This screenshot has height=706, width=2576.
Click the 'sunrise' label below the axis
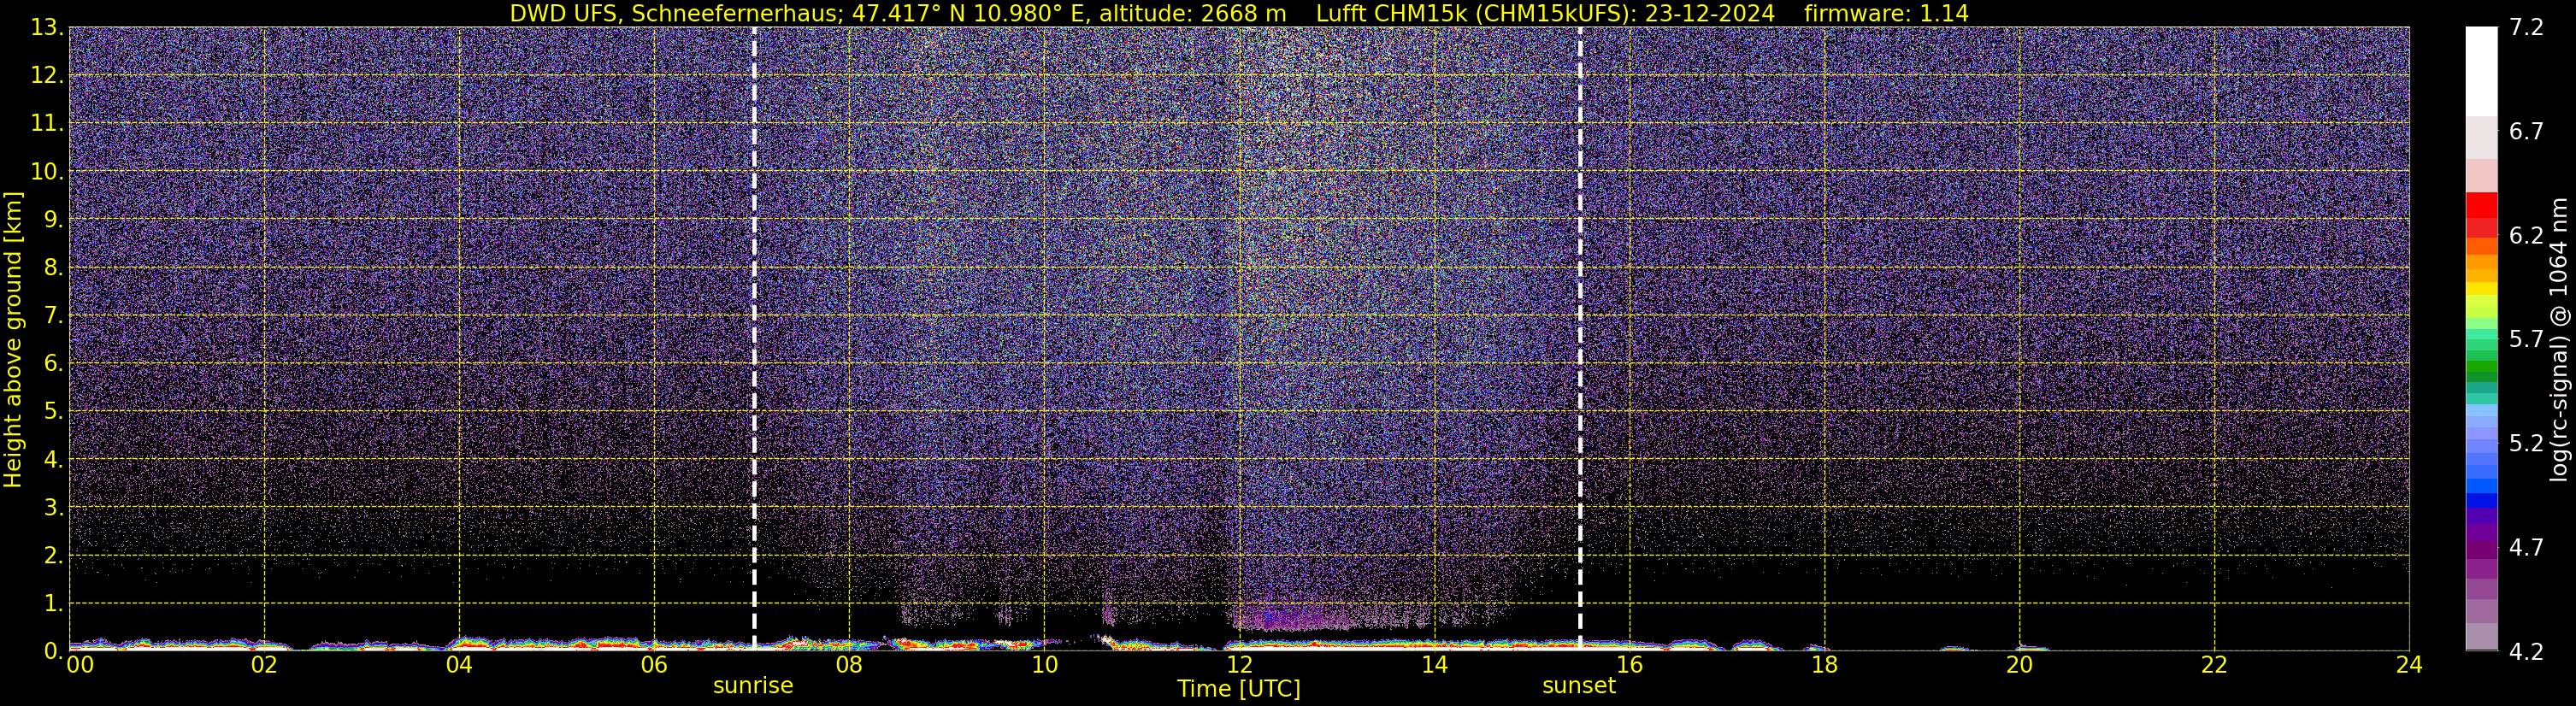(x=753, y=686)
